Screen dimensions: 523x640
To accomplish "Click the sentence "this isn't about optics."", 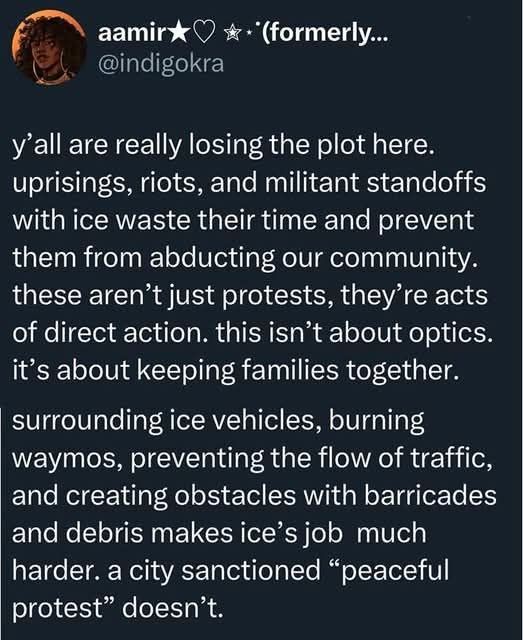I will (354, 333).
